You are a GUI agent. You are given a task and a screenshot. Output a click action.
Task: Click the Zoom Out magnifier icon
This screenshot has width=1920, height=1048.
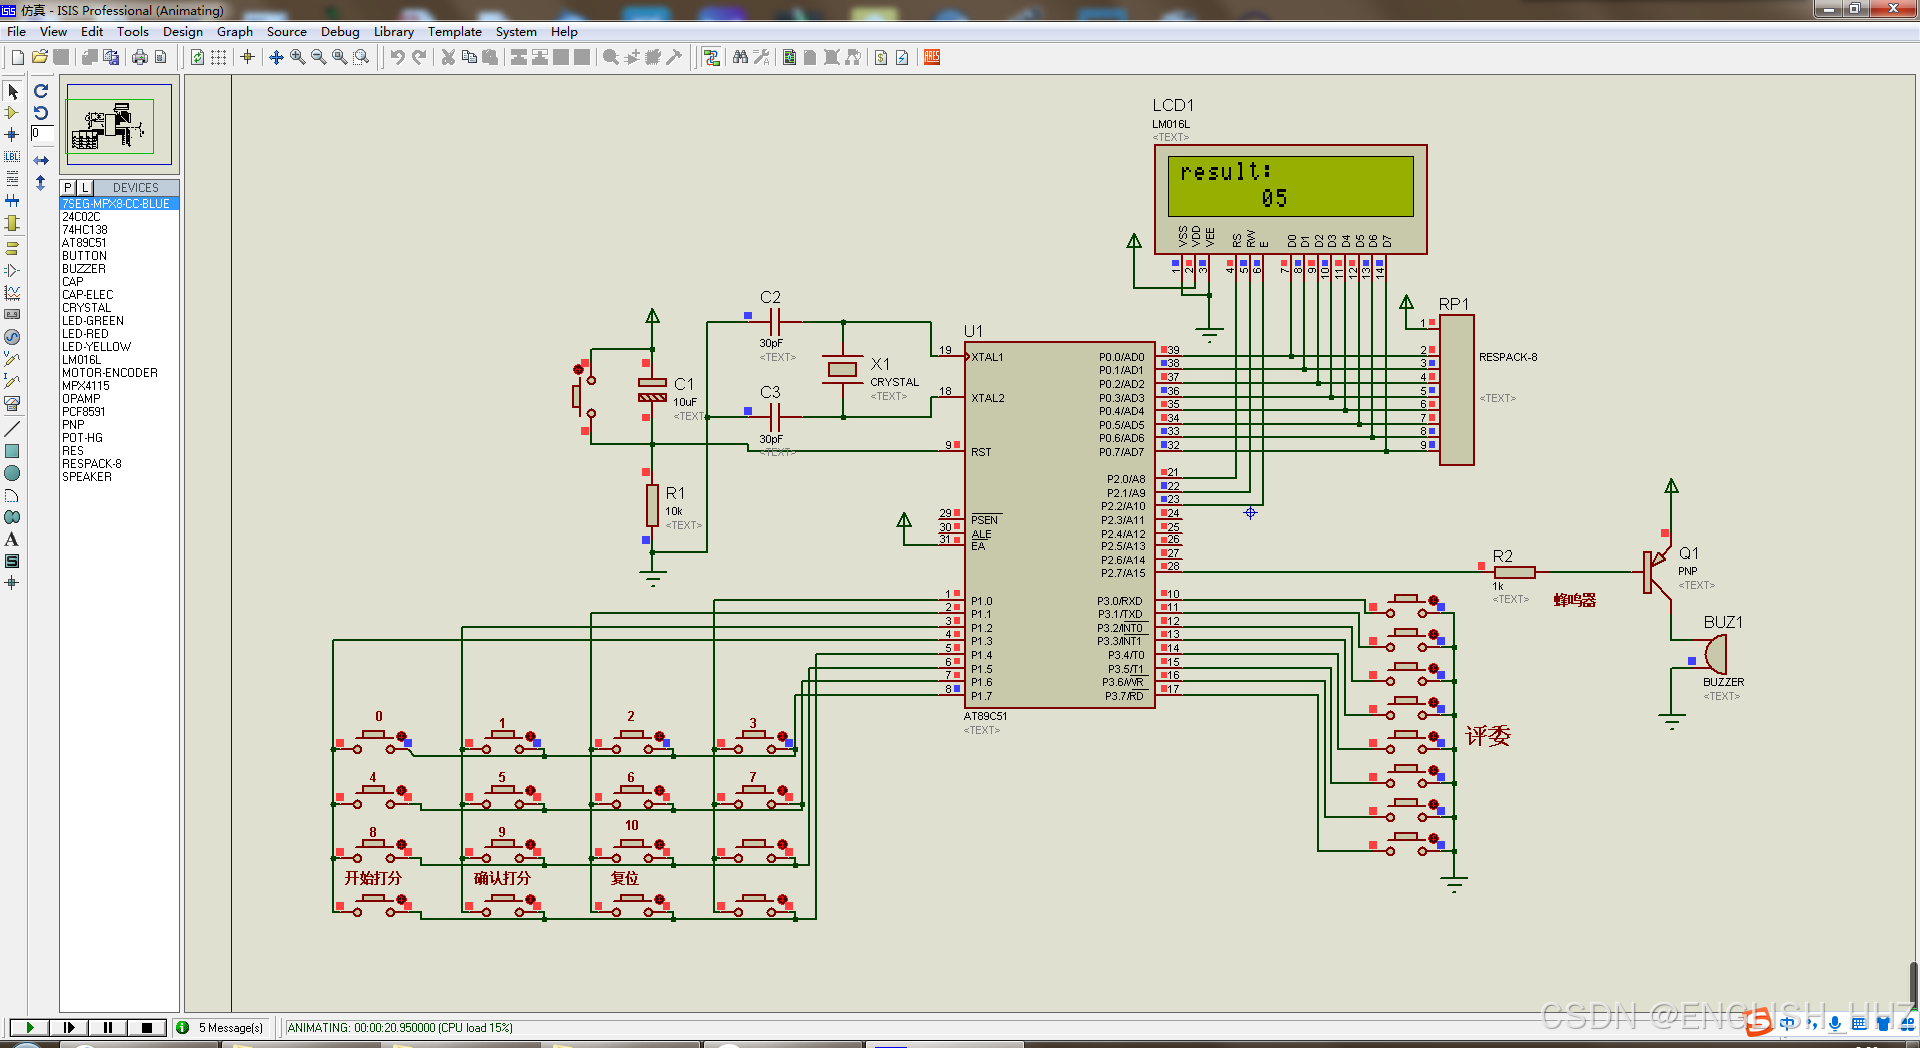coord(318,57)
